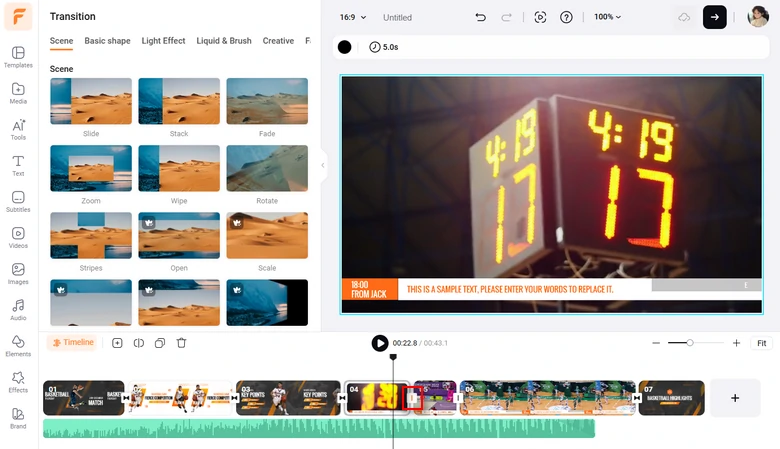Open the user profile avatar
Viewport: 780px width, 449px height.
point(758,17)
